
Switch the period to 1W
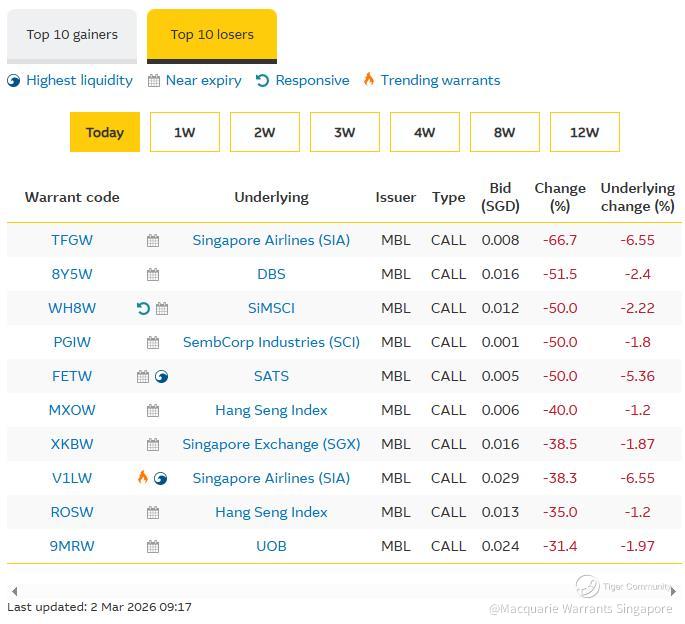[185, 132]
